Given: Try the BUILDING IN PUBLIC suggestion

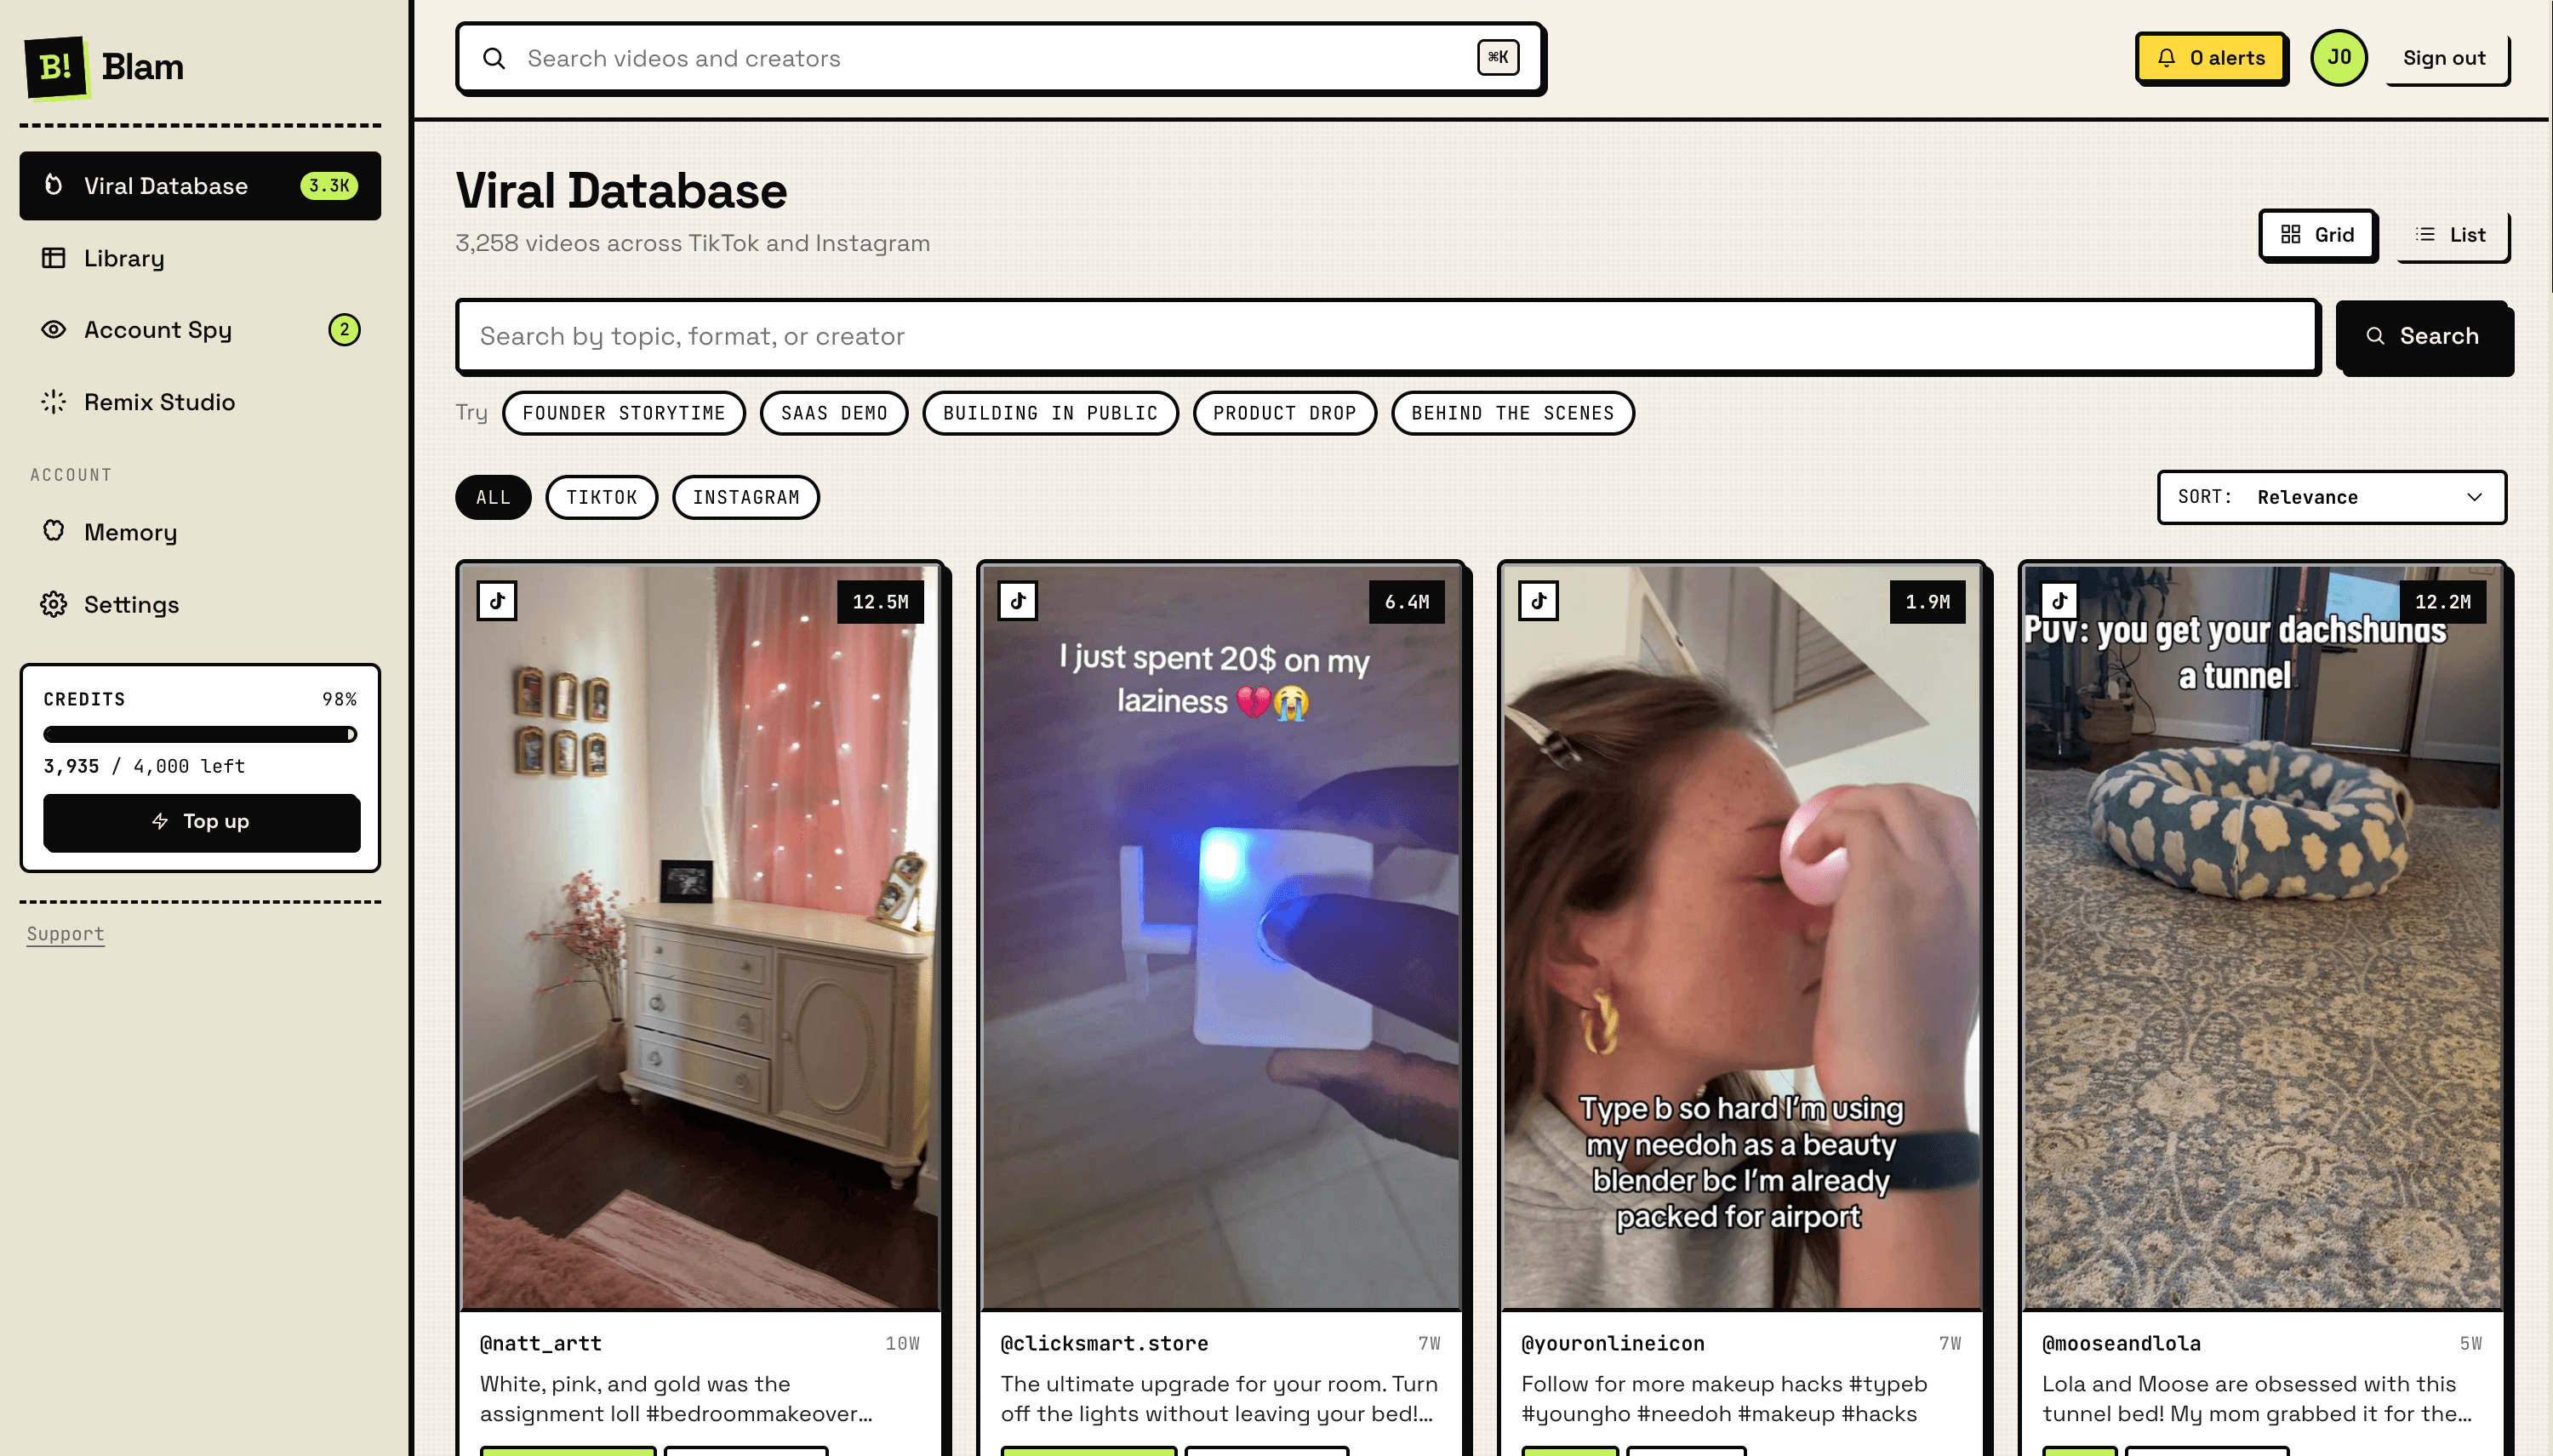Looking at the screenshot, I should [1051, 413].
